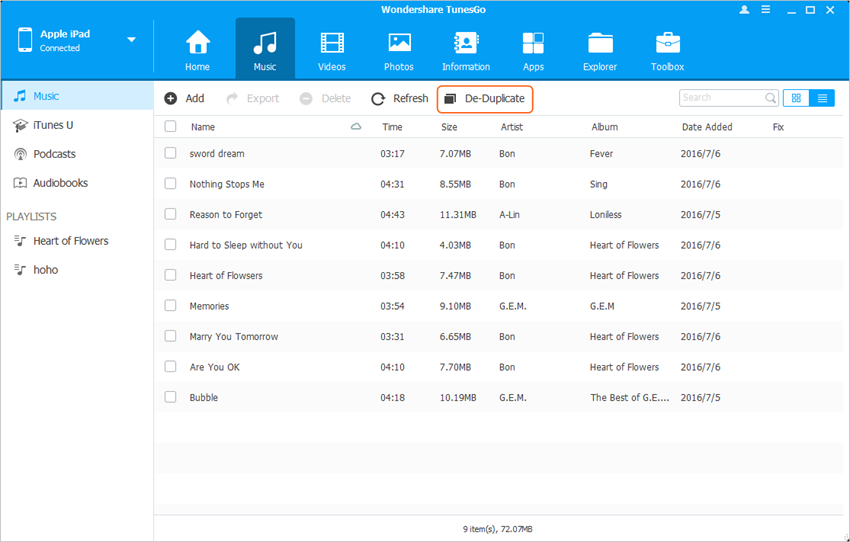
Task: Toggle the select-all checkbox in header
Action: 170,127
